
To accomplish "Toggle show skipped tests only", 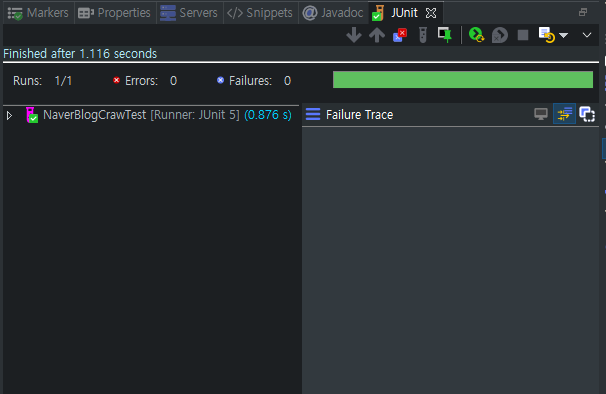I will (x=423, y=35).
